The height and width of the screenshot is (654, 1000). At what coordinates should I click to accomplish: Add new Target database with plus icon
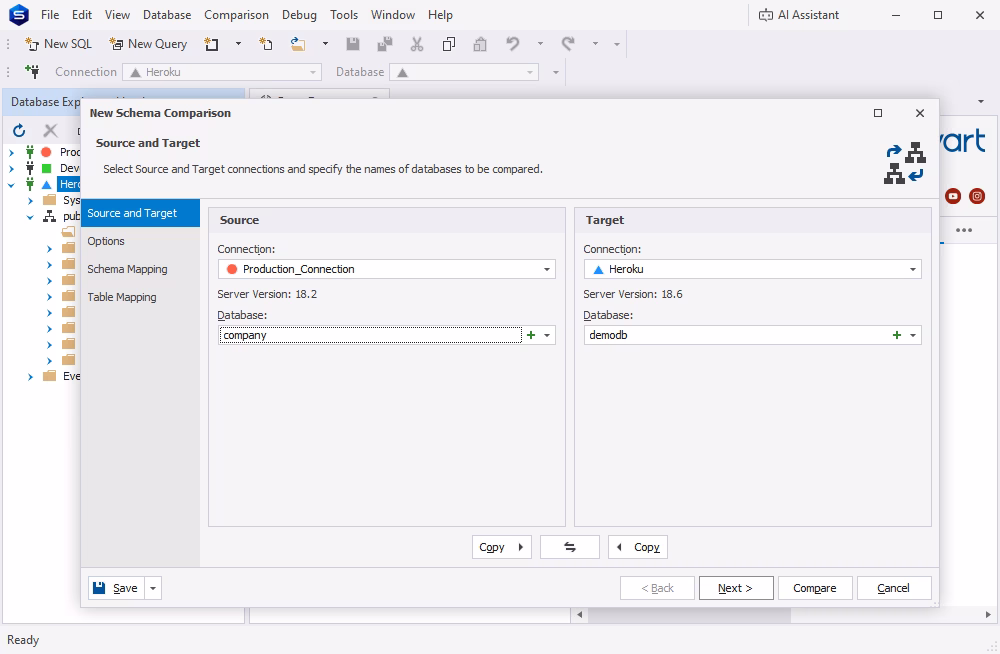(897, 335)
